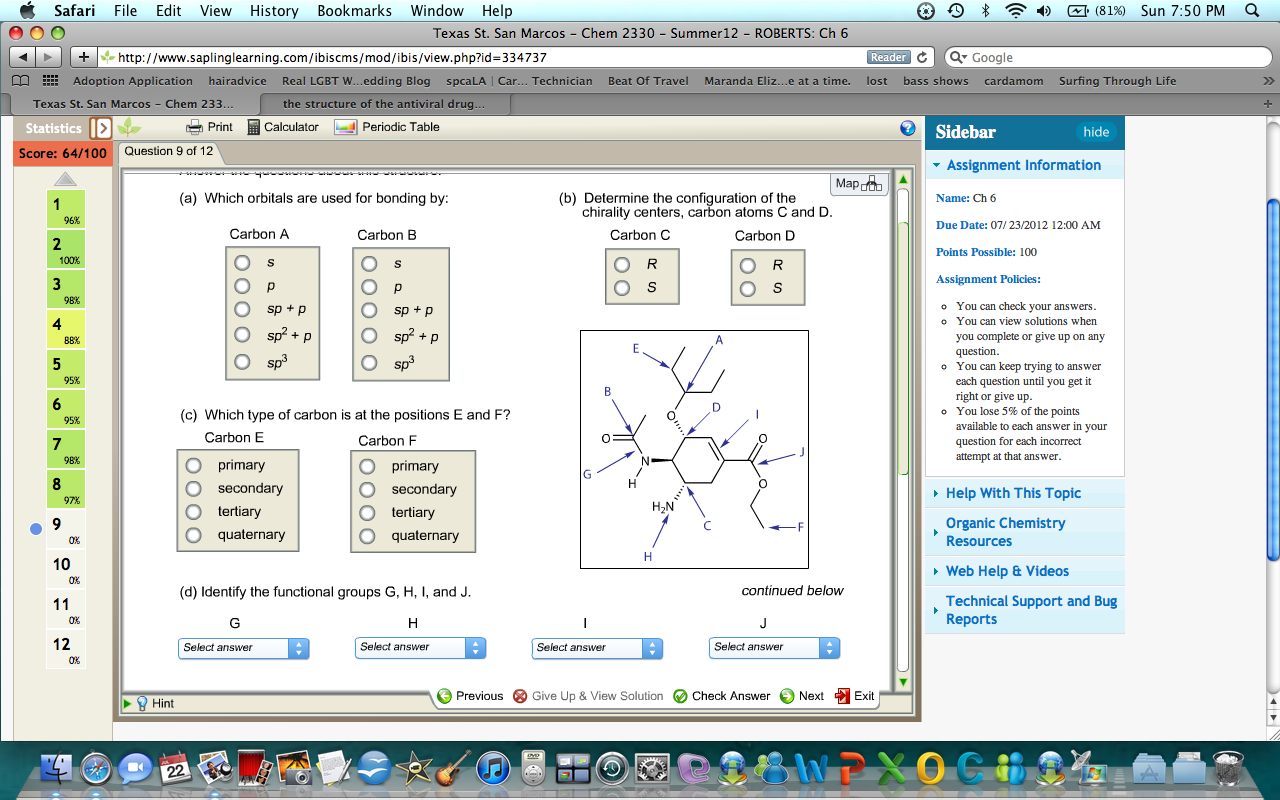
Task: Jump to question 1 in the list
Action: point(67,209)
